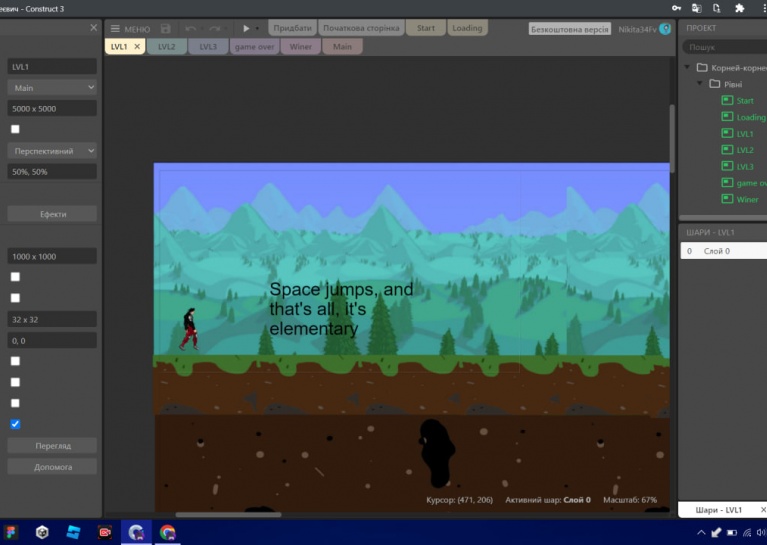Screen dimensions: 767x545
Task: Open the Nikita34Fv account avatar
Action: point(665,29)
